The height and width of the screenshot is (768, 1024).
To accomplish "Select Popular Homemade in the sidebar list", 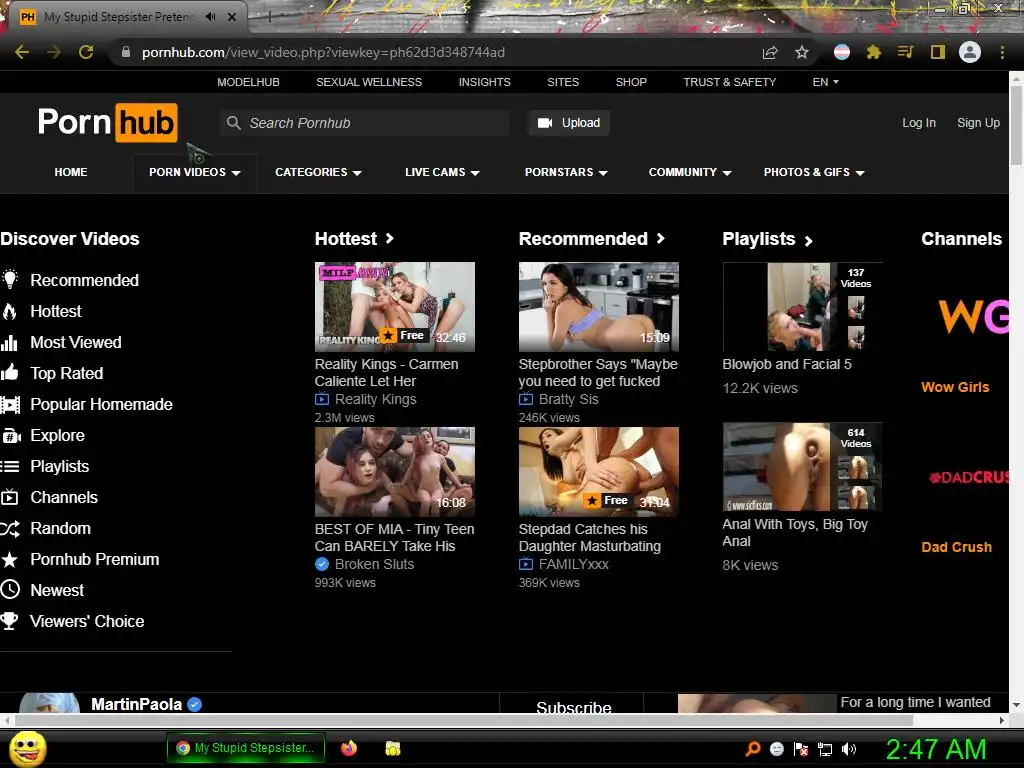I will point(101,404).
